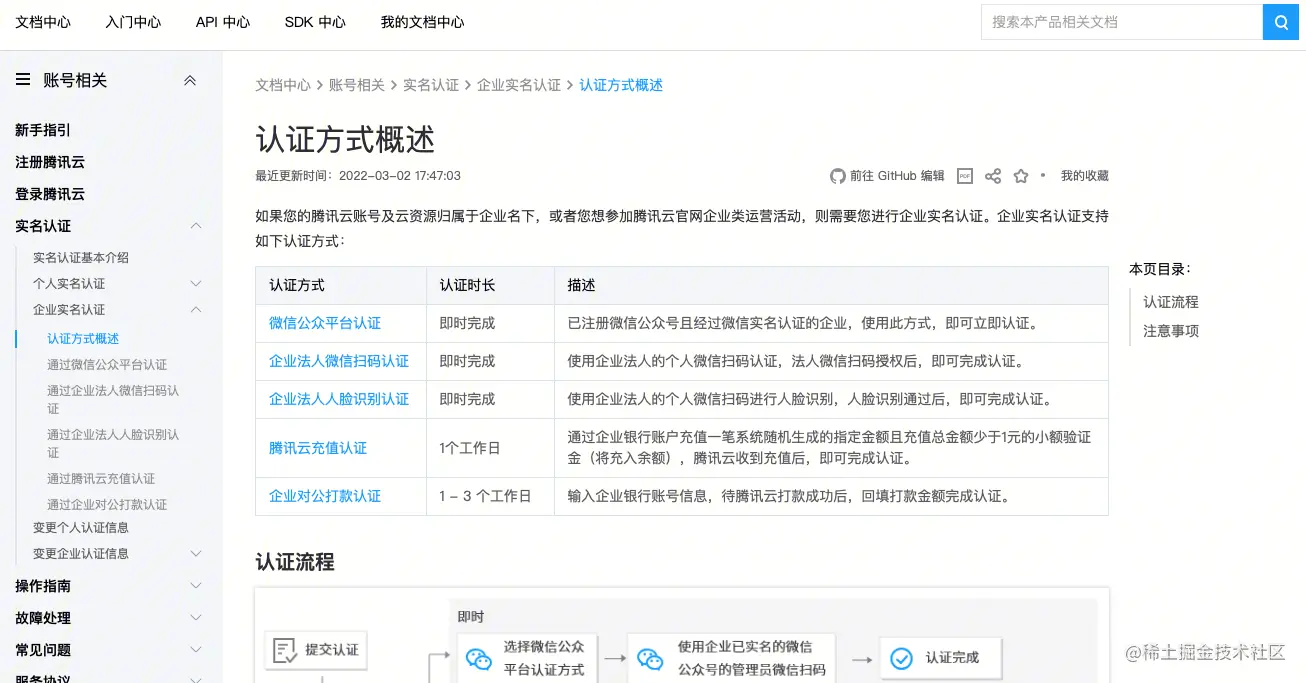The width and height of the screenshot is (1306, 683).
Task: Click the GitHub logo icon
Action: coord(838,176)
